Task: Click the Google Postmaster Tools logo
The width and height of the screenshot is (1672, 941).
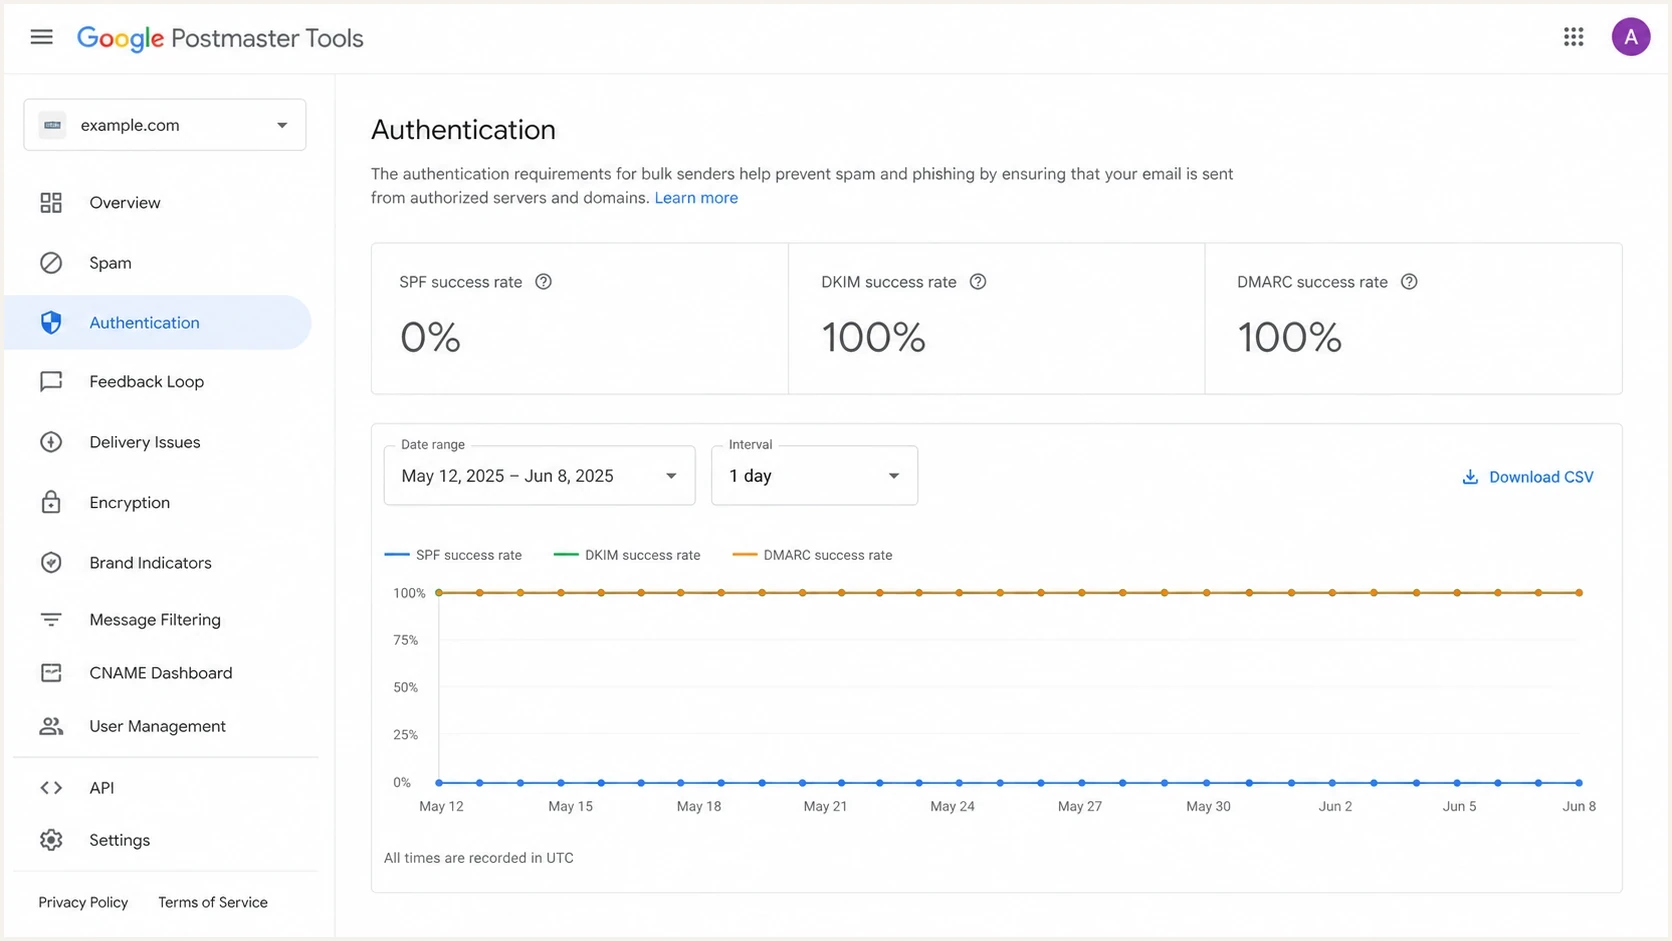Action: pyautogui.click(x=220, y=38)
